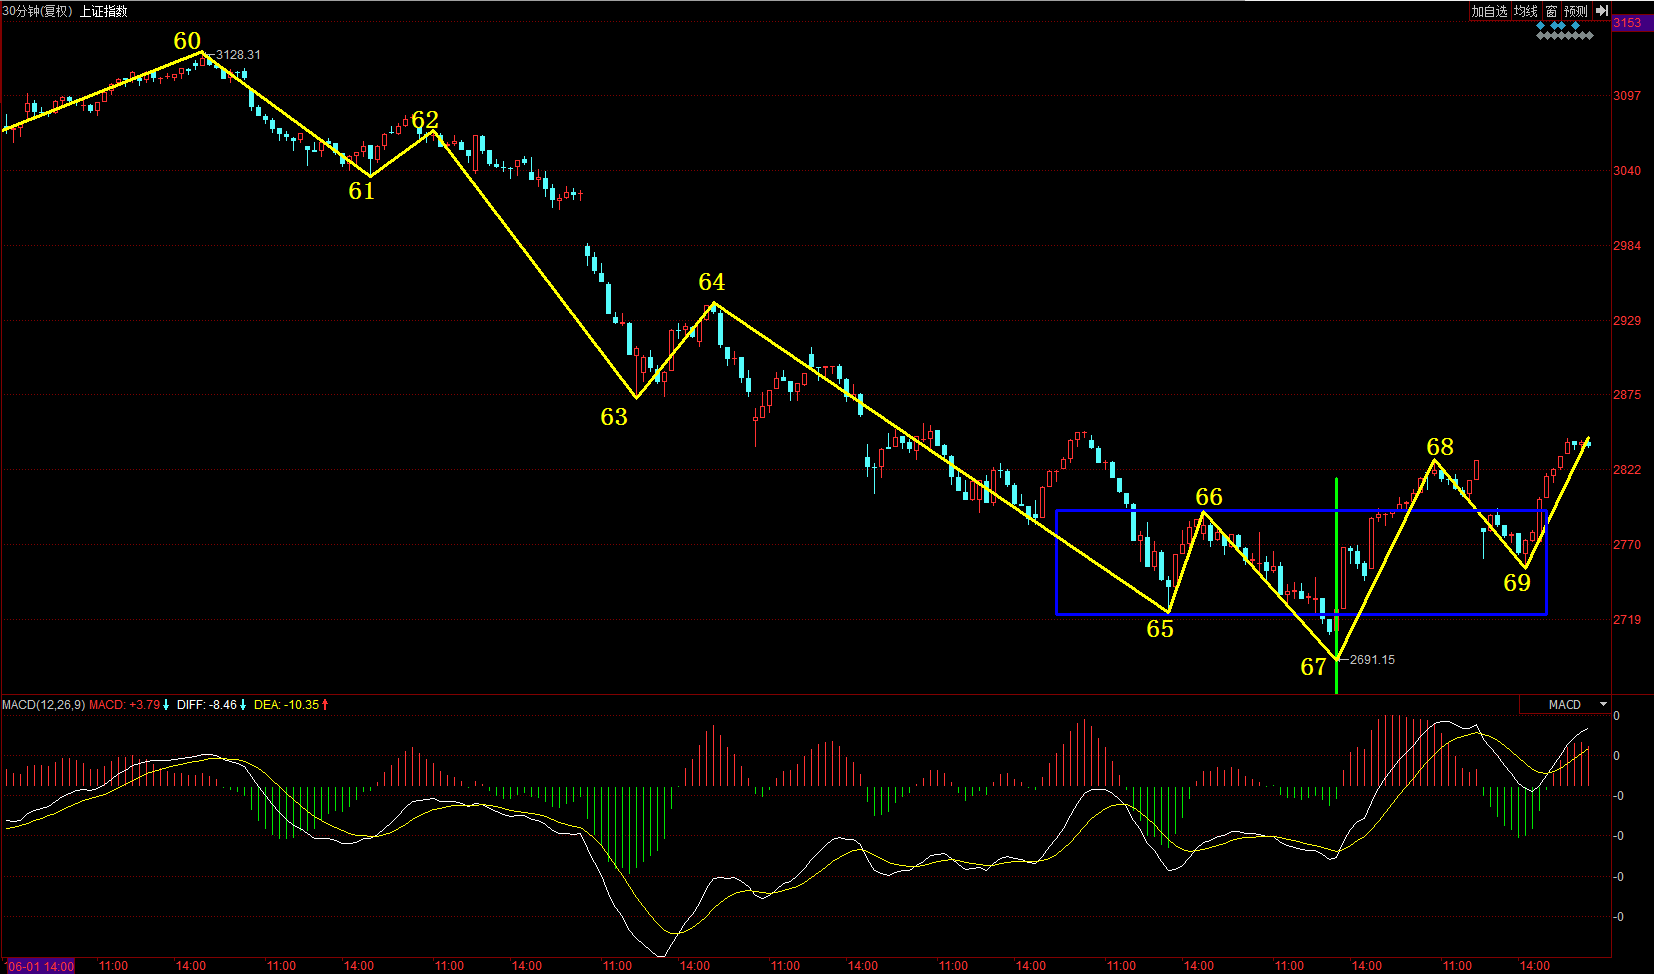Click the cyan arrow beside DIFF value

243,705
